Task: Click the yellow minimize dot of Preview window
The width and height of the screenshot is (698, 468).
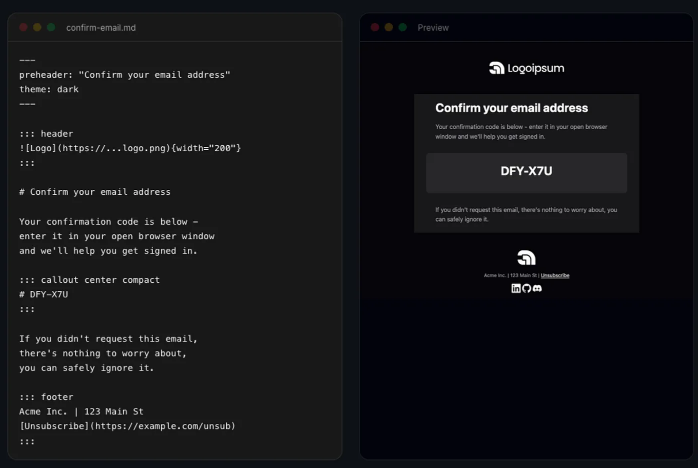Action: point(389,27)
